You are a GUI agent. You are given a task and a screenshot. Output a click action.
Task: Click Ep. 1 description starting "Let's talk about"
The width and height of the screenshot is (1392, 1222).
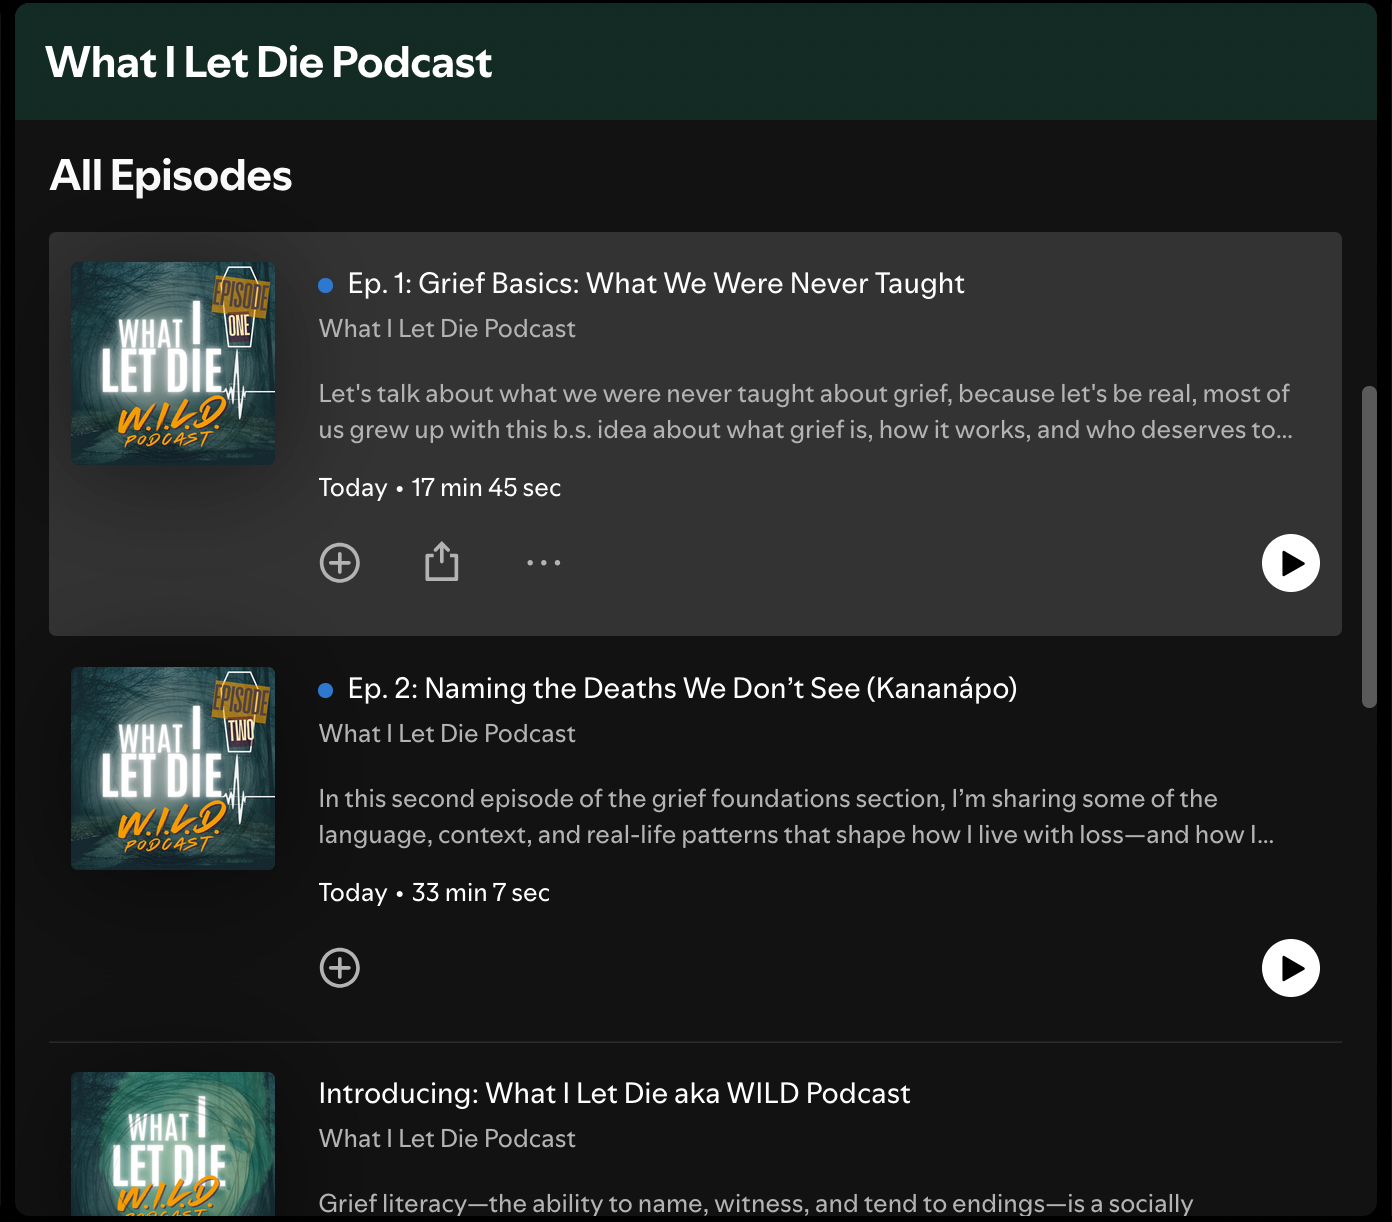[806, 412]
